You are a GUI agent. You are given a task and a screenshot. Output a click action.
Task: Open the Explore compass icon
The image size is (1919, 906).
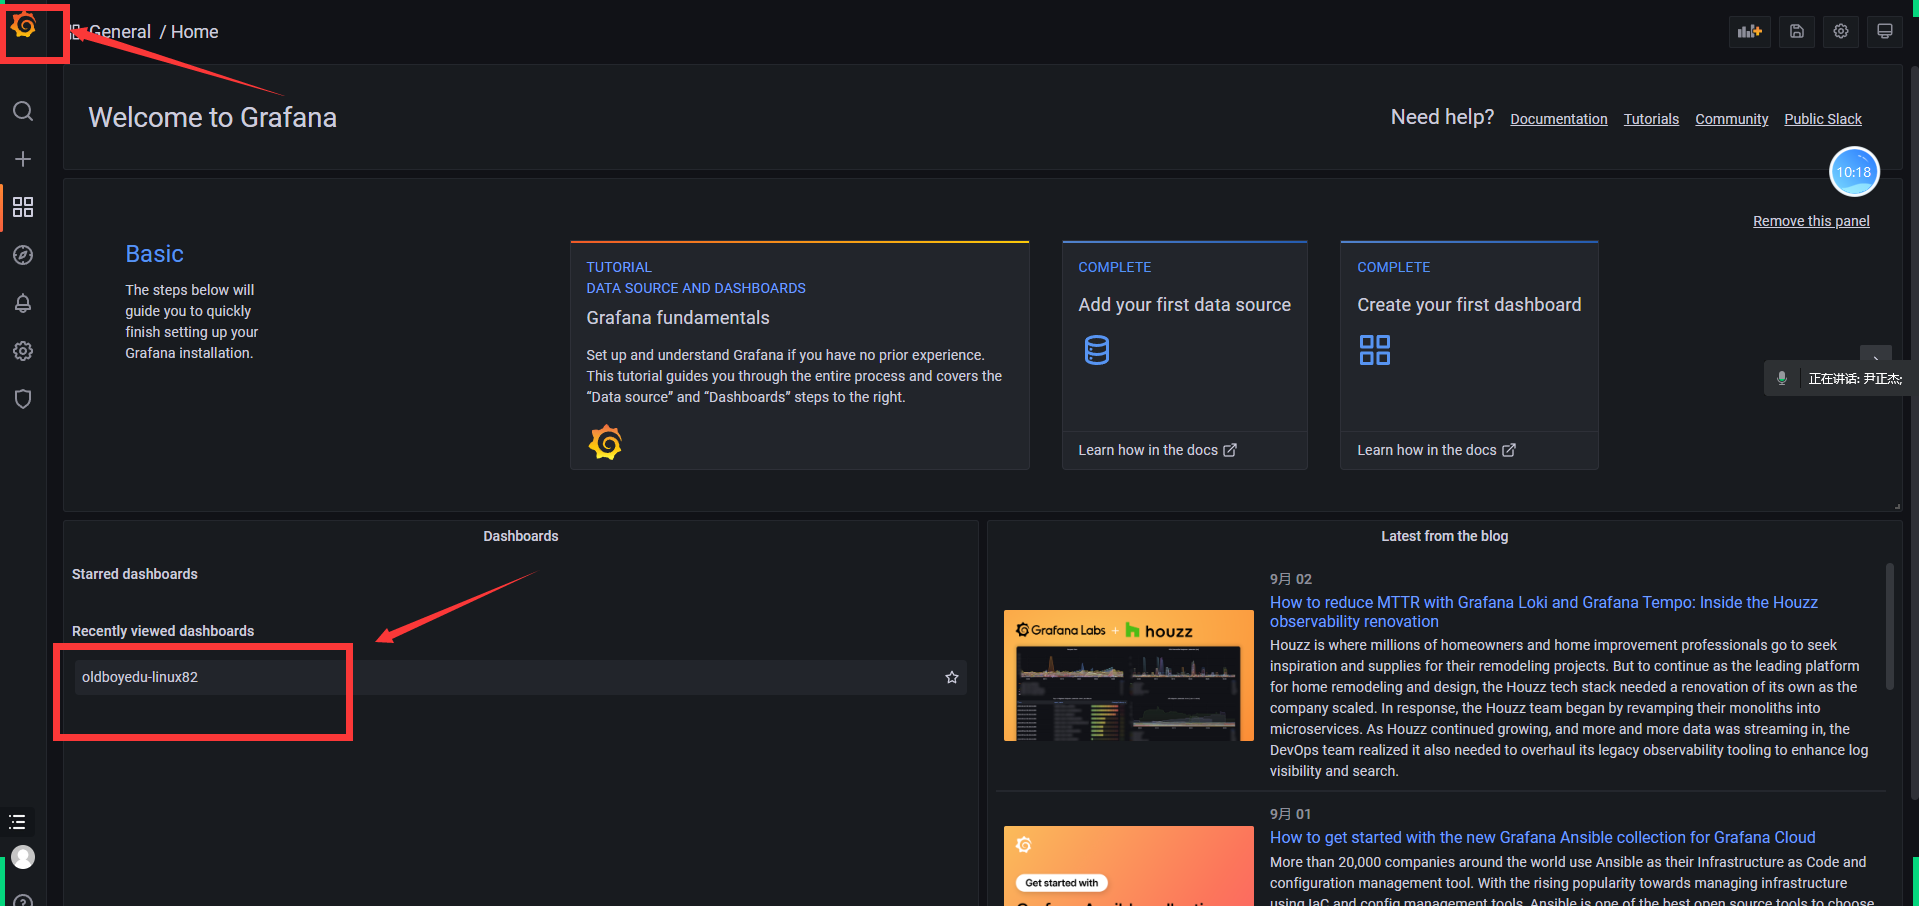23,255
